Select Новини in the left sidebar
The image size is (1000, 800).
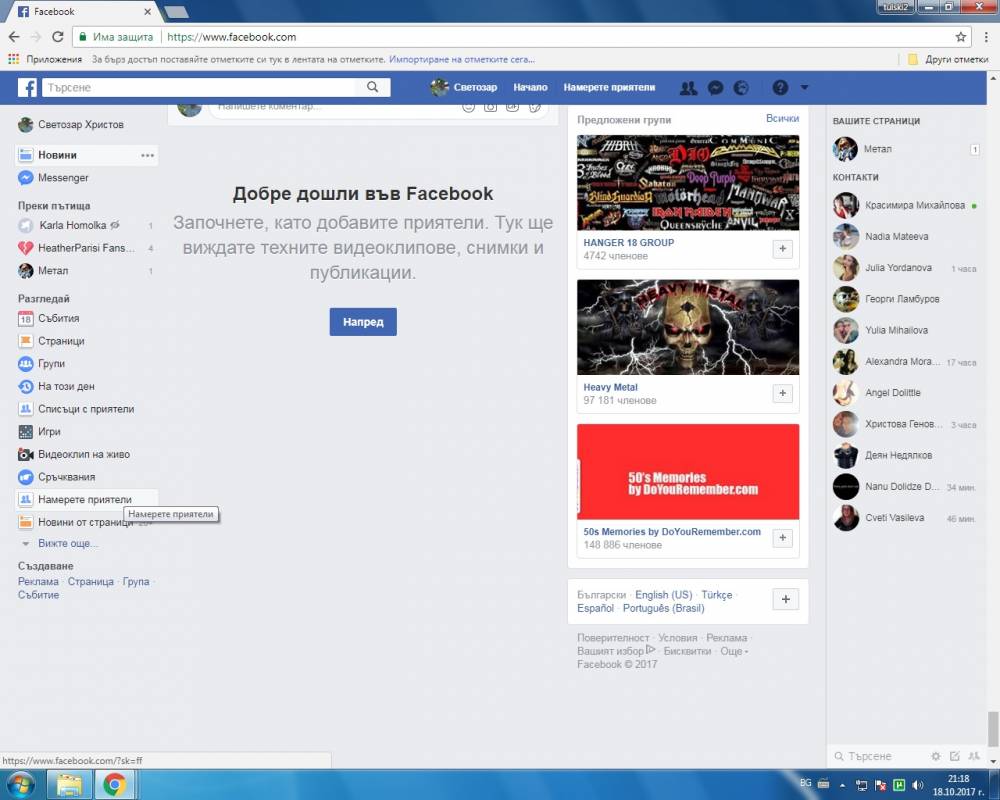[x=86, y=155]
